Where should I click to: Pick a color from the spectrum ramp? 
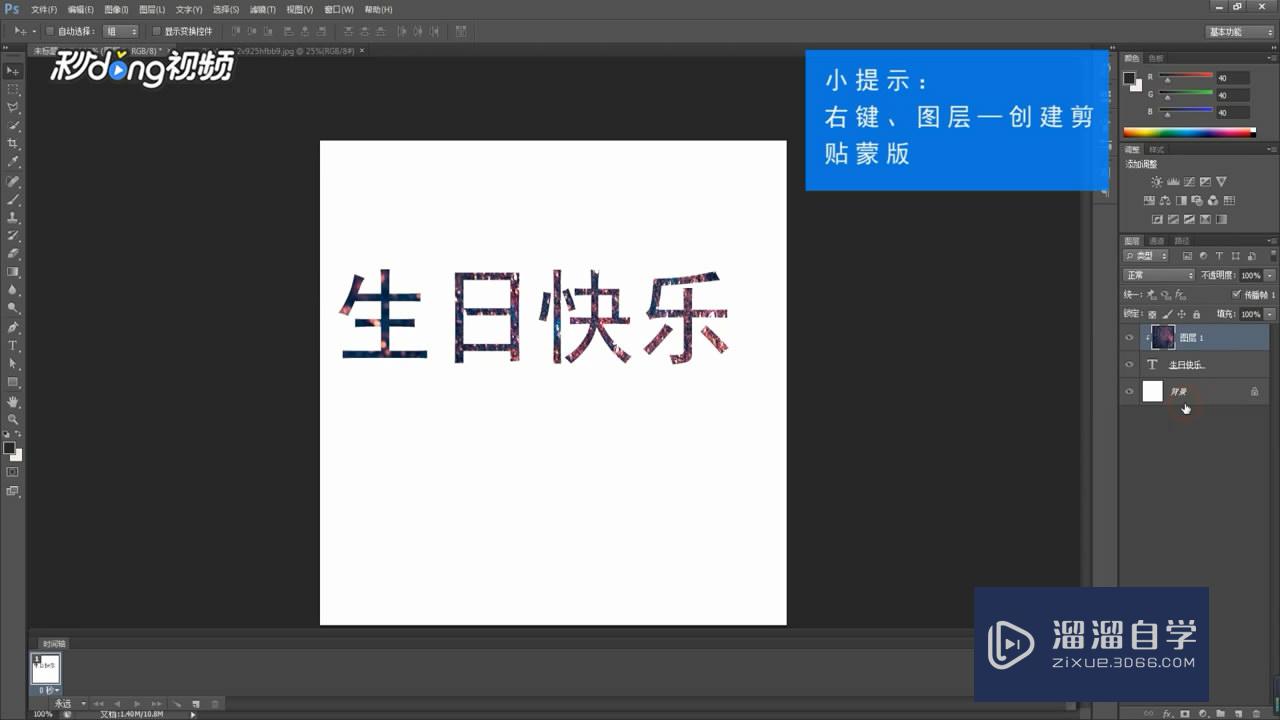coord(1189,132)
